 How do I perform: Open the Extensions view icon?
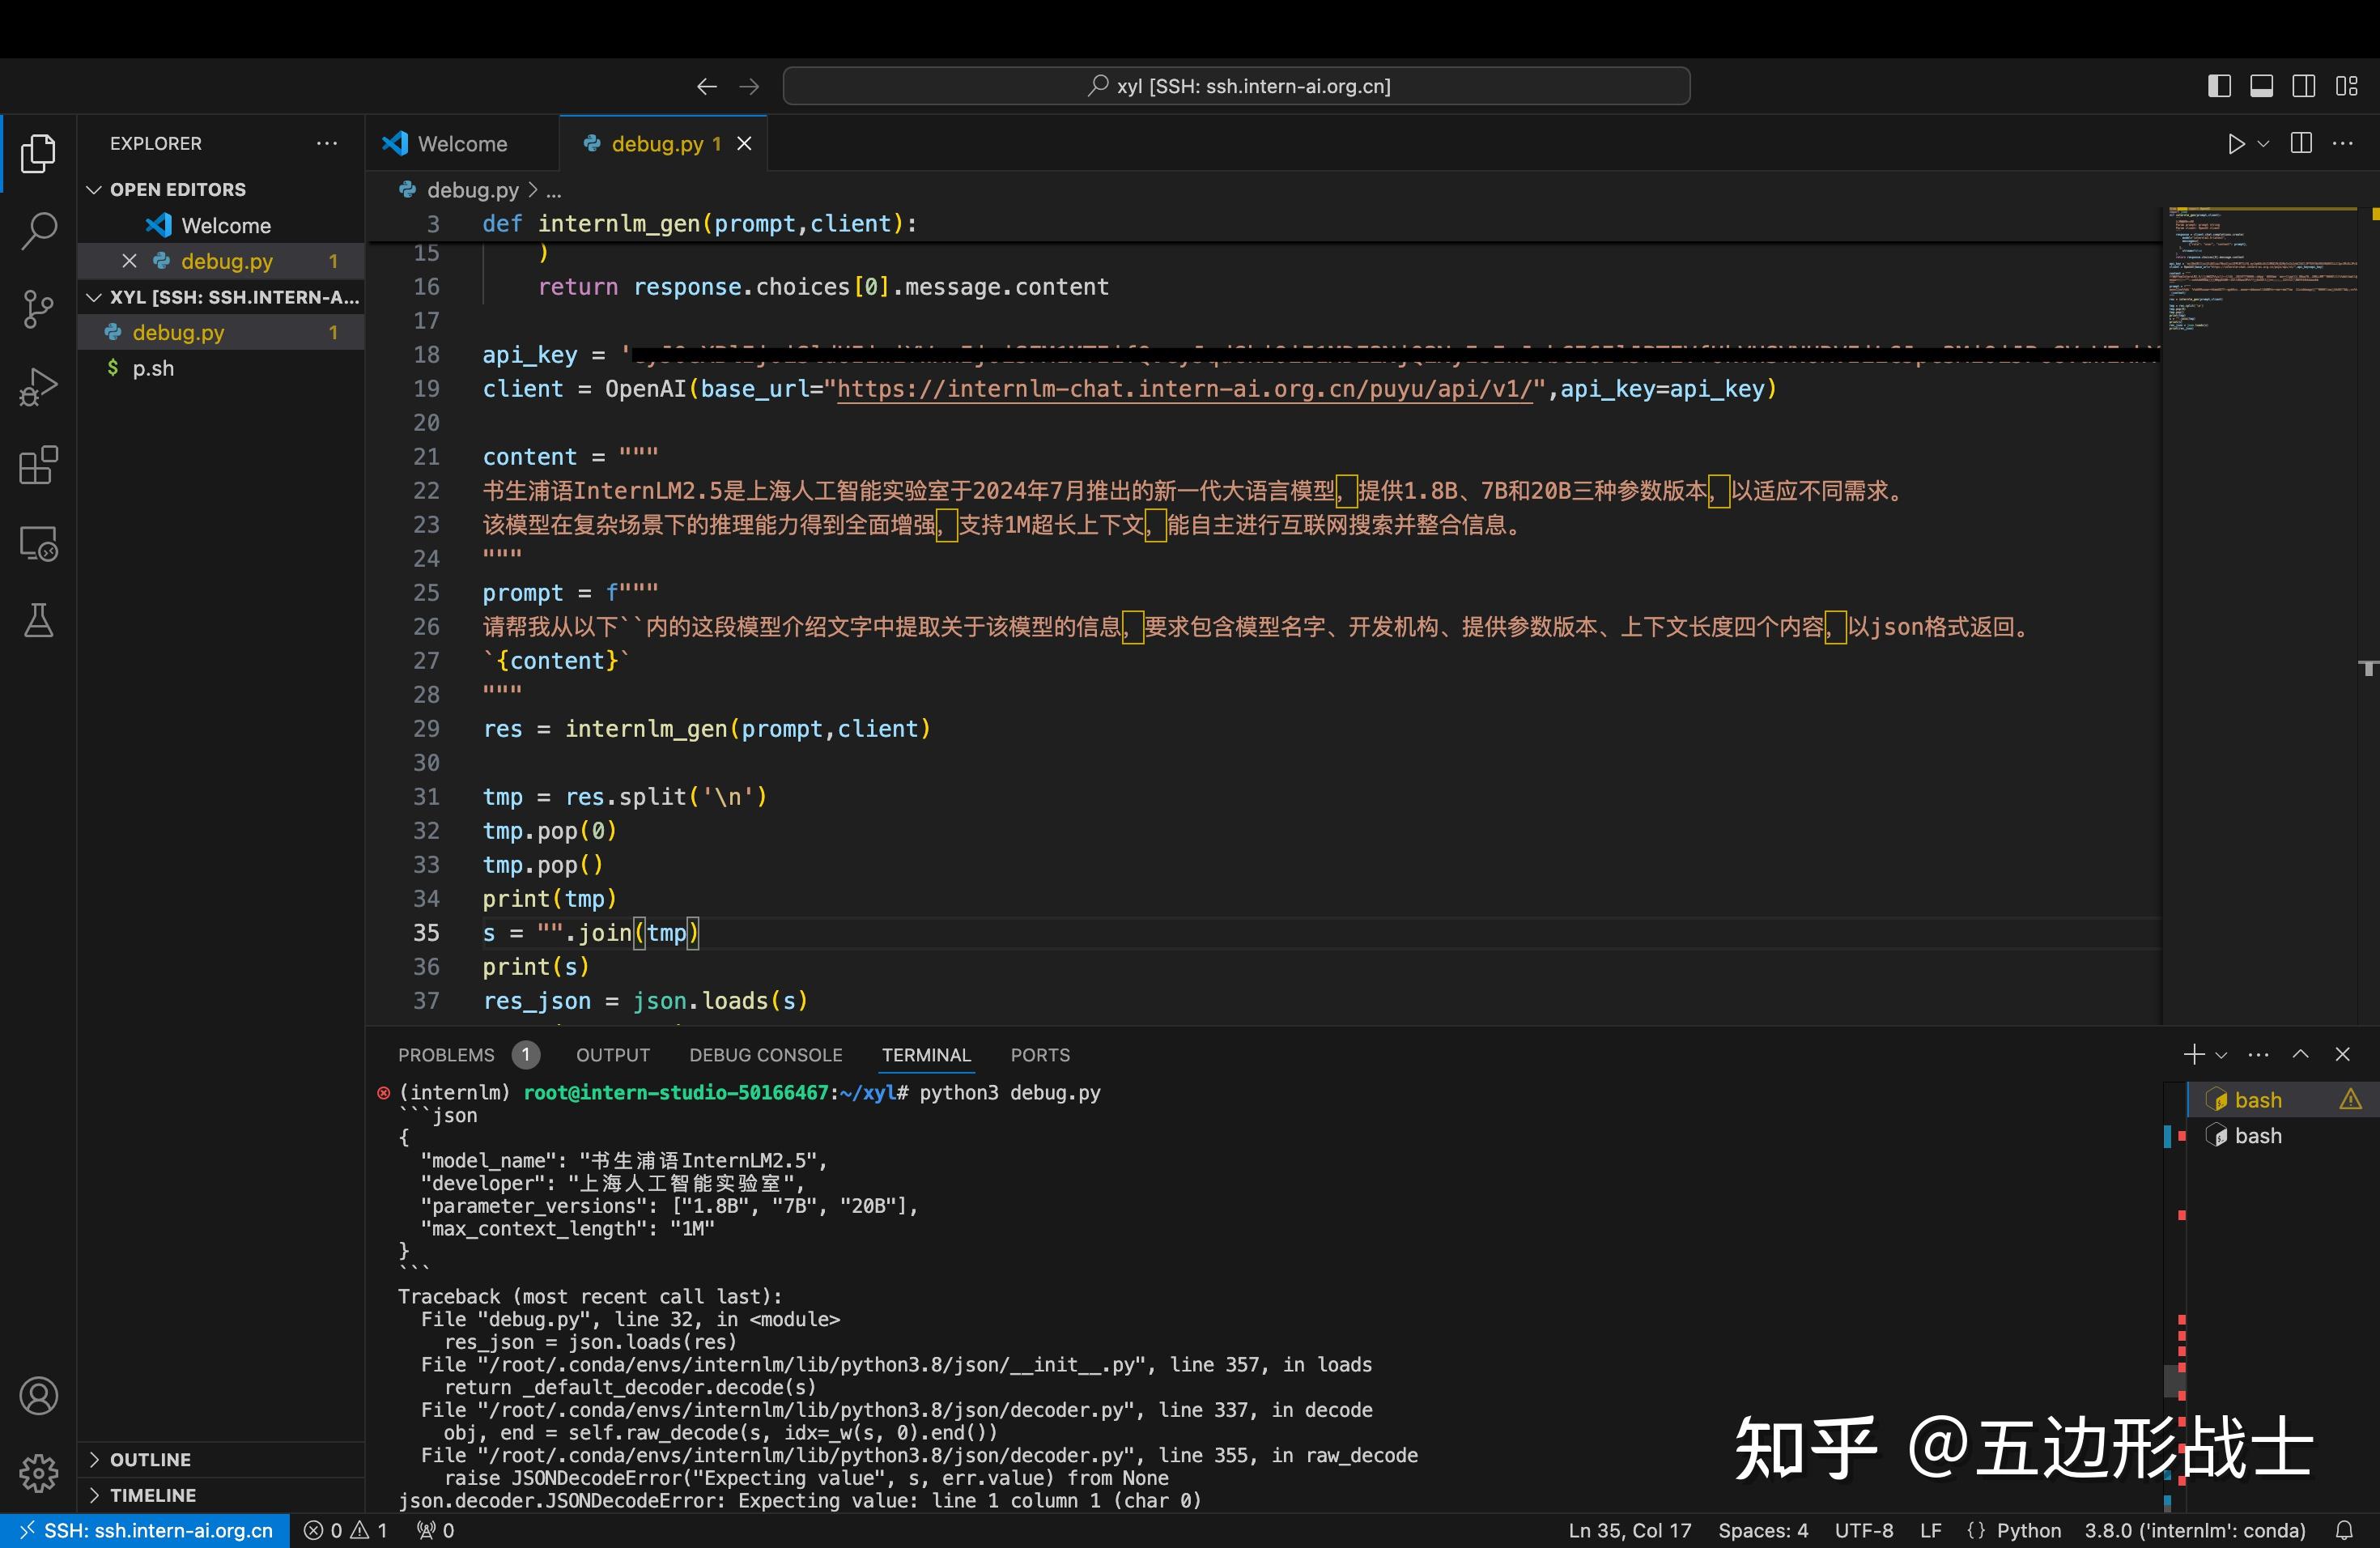coord(38,465)
